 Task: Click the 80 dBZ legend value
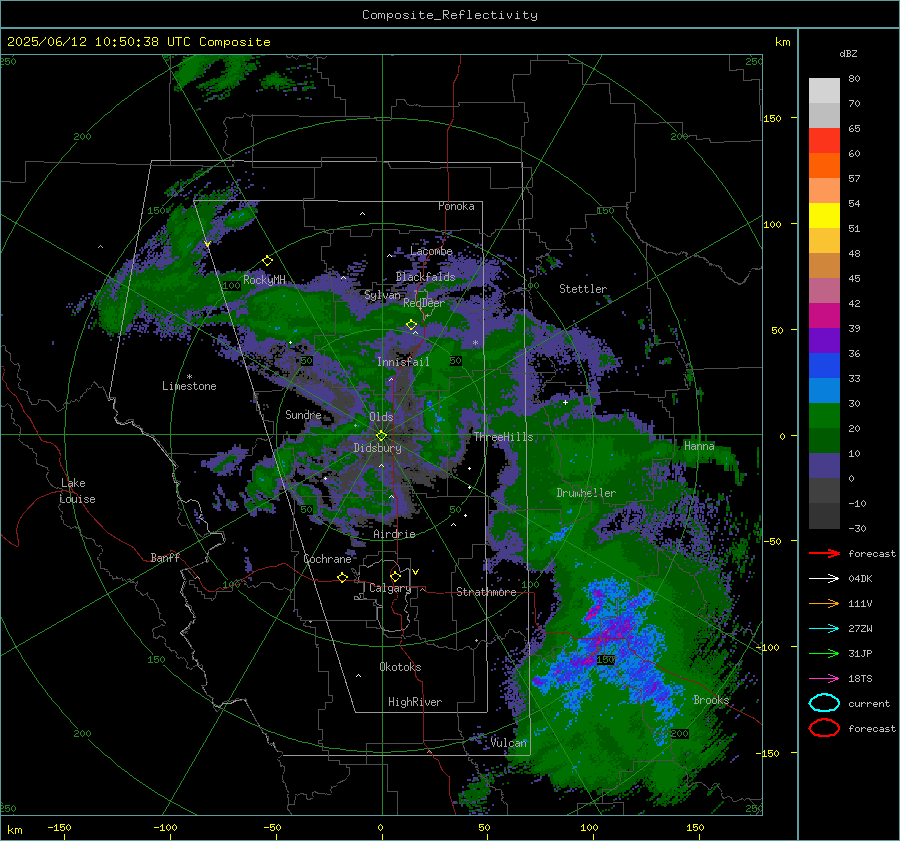click(x=854, y=79)
